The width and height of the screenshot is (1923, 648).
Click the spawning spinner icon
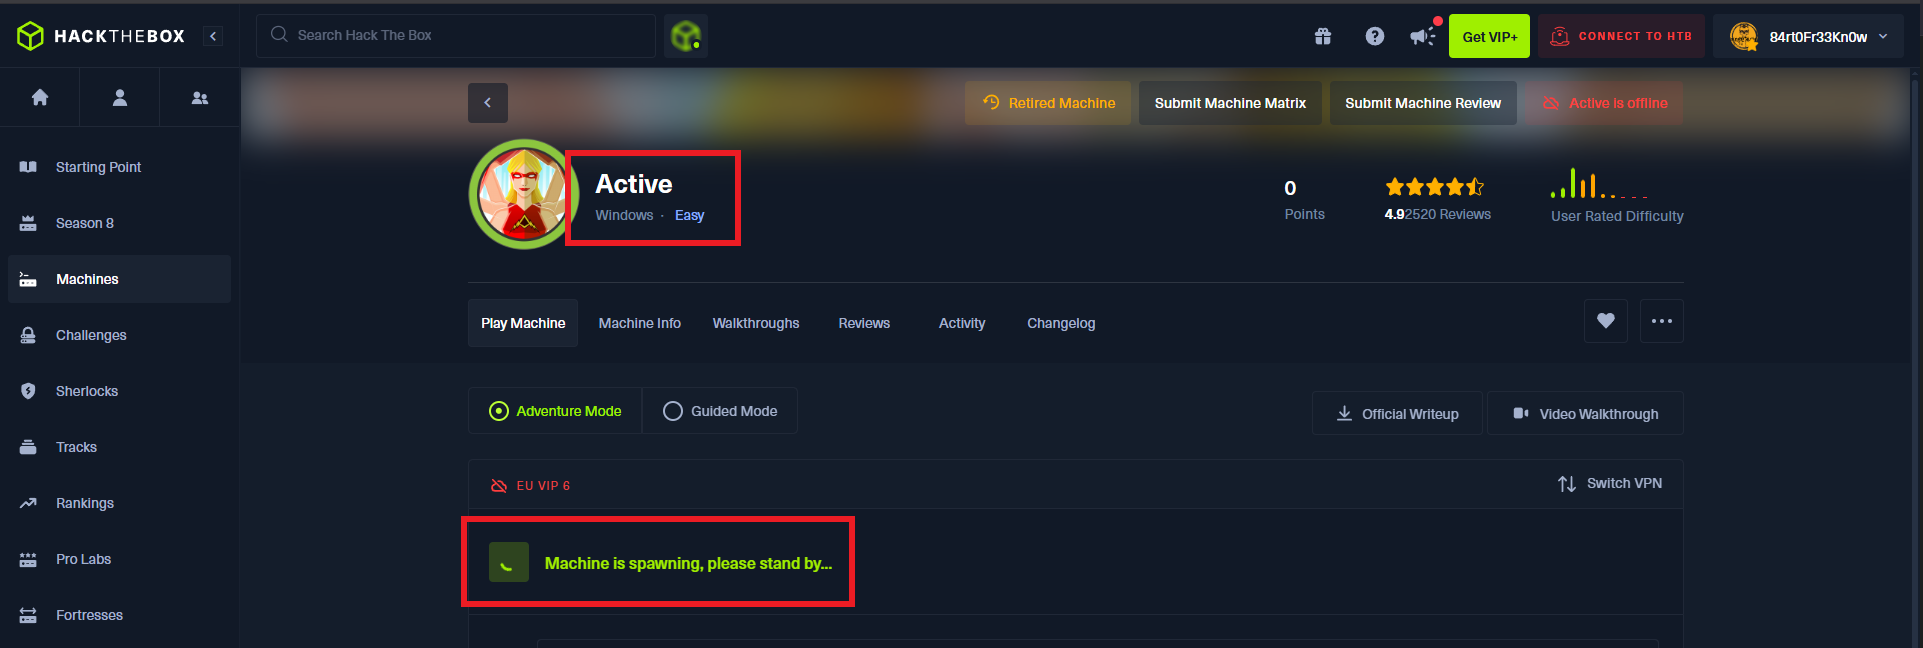pos(508,563)
